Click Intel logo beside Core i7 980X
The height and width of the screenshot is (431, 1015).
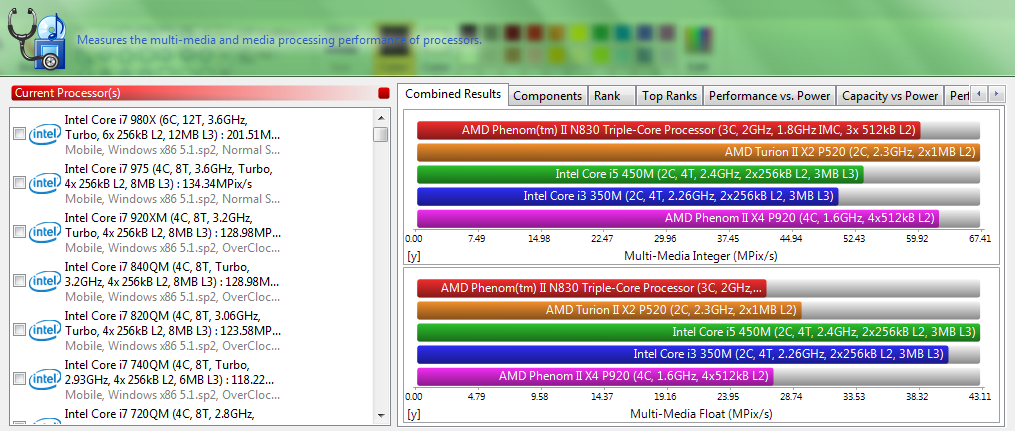tap(46, 134)
